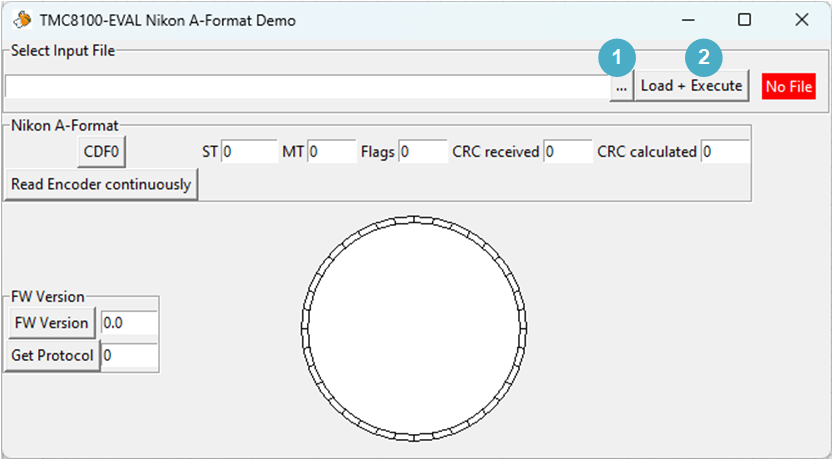
Task: Click the circular encoder position dial
Action: coord(414,328)
